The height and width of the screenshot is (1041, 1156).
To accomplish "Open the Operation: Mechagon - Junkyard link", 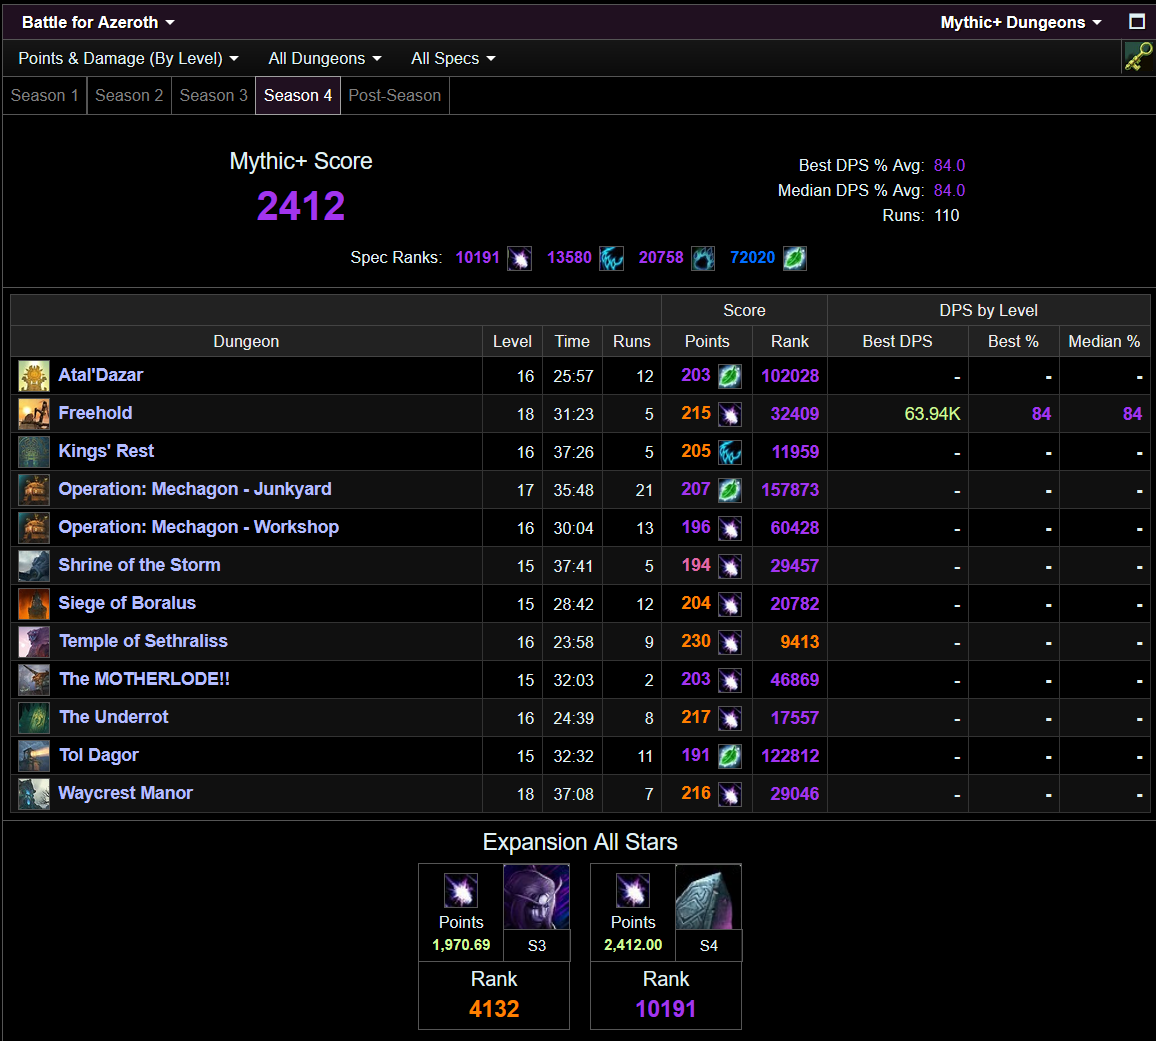I will [195, 490].
